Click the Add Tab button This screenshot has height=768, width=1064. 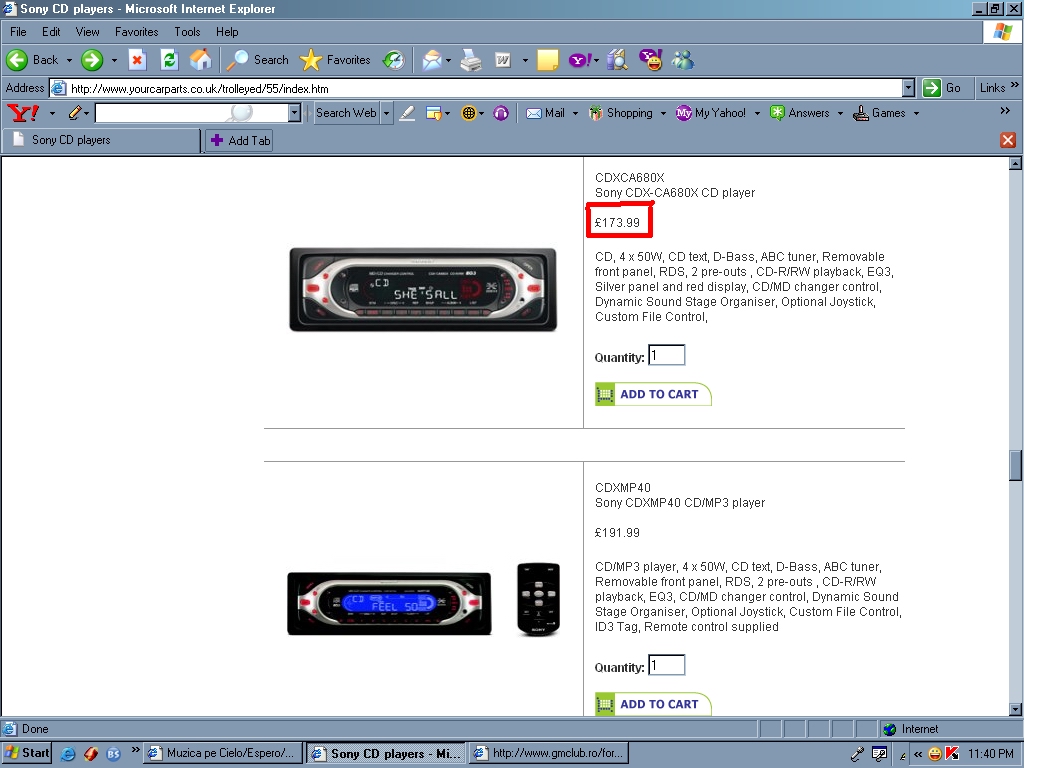click(240, 141)
